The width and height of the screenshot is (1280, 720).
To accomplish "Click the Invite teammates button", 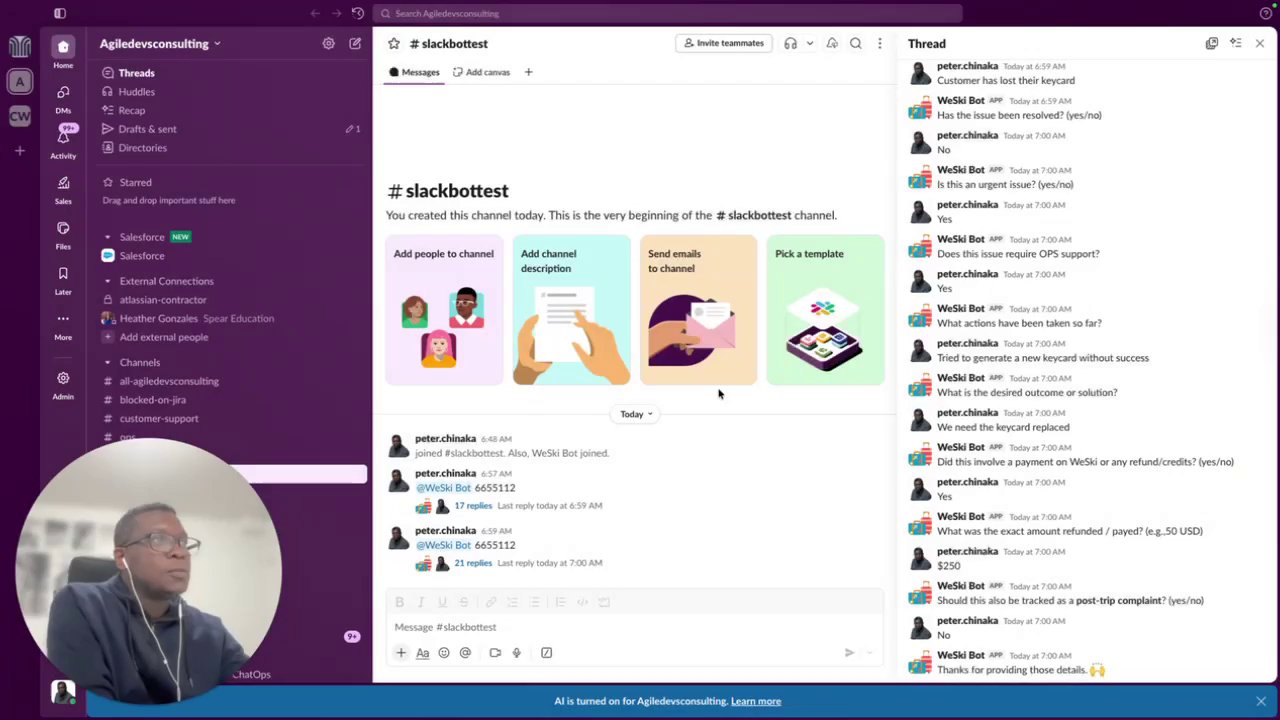I will (x=725, y=43).
